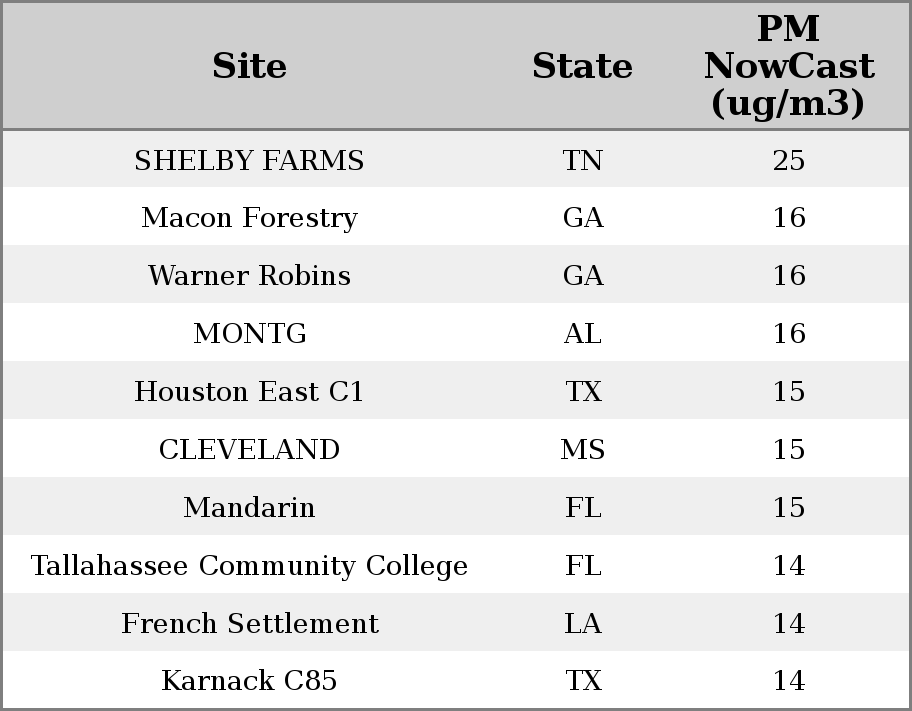Select the Karnack C85 site cell
This screenshot has height=711, width=912.
pyautogui.click(x=249, y=681)
